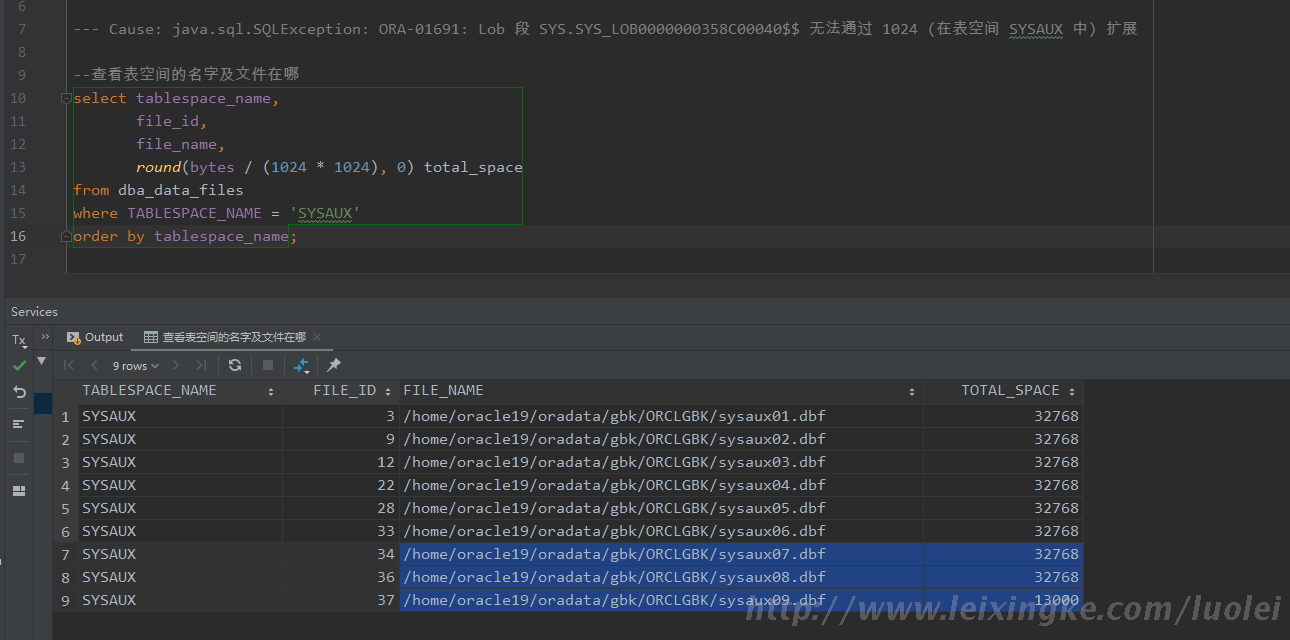Image resolution: width=1290 pixels, height=640 pixels.
Task: Select row number 5 in results grid
Action: [65, 508]
